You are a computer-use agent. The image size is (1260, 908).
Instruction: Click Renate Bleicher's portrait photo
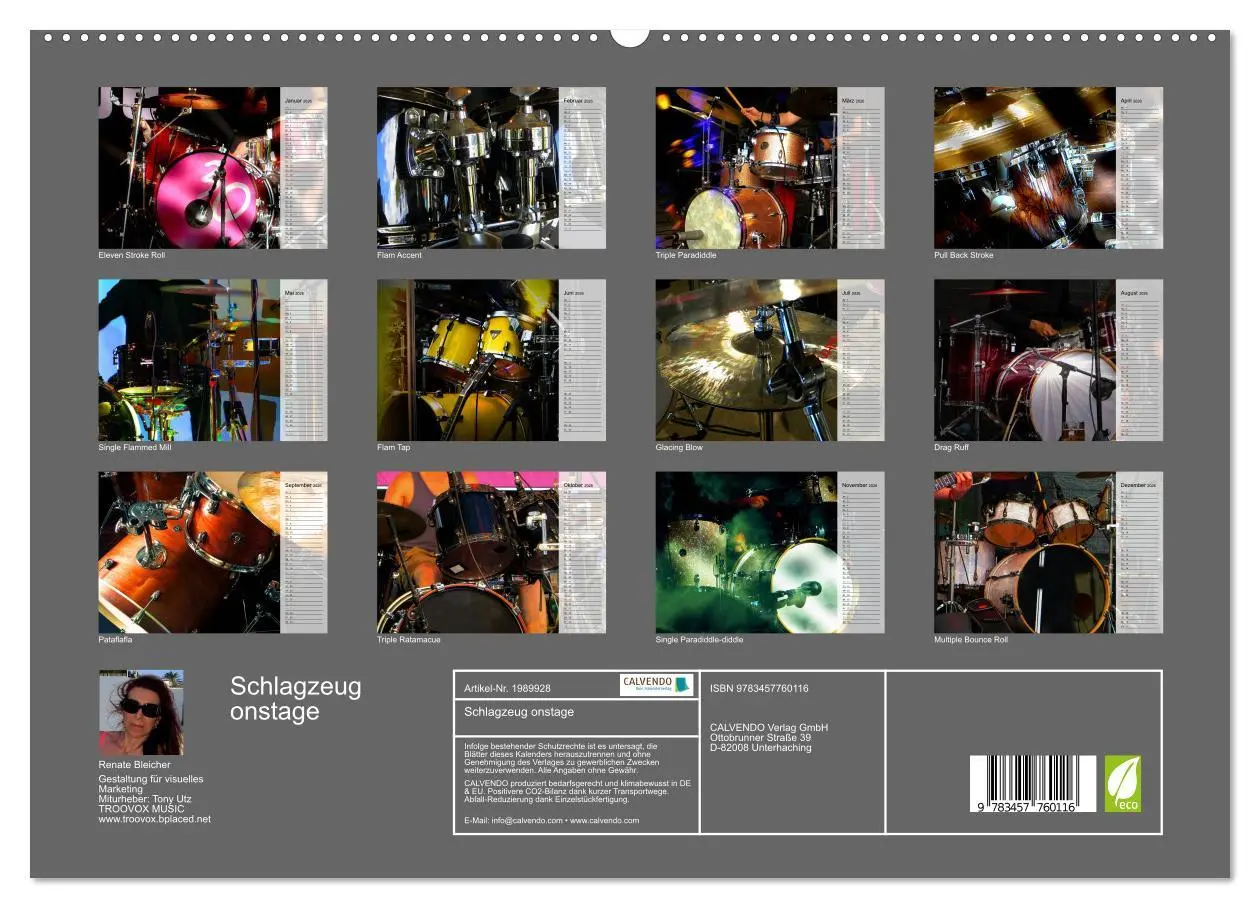(x=141, y=712)
